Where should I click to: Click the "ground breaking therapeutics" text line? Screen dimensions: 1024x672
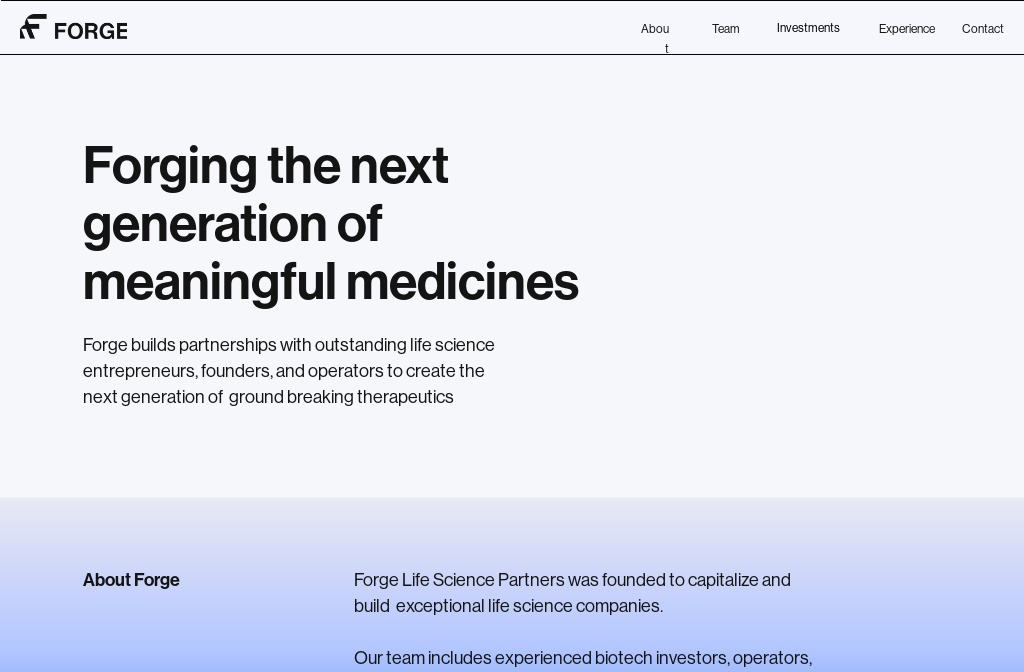[x=341, y=397]
